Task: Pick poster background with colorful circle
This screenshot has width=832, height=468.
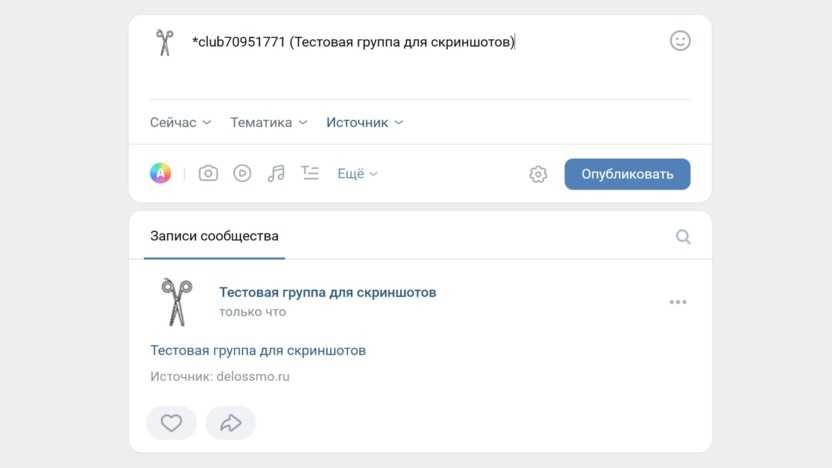Action: [161, 173]
